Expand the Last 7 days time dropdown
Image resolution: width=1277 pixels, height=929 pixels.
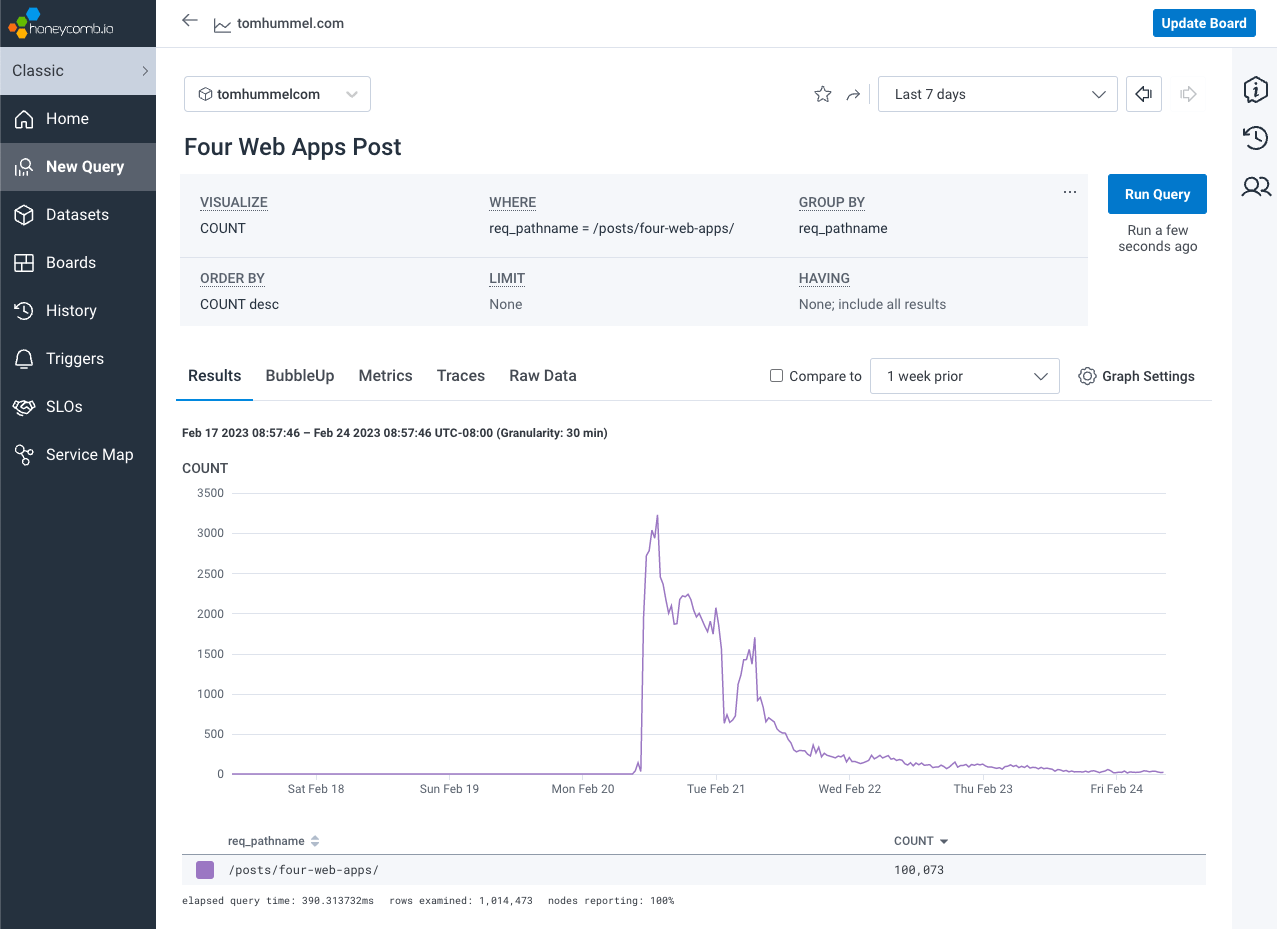pyautogui.click(x=997, y=94)
